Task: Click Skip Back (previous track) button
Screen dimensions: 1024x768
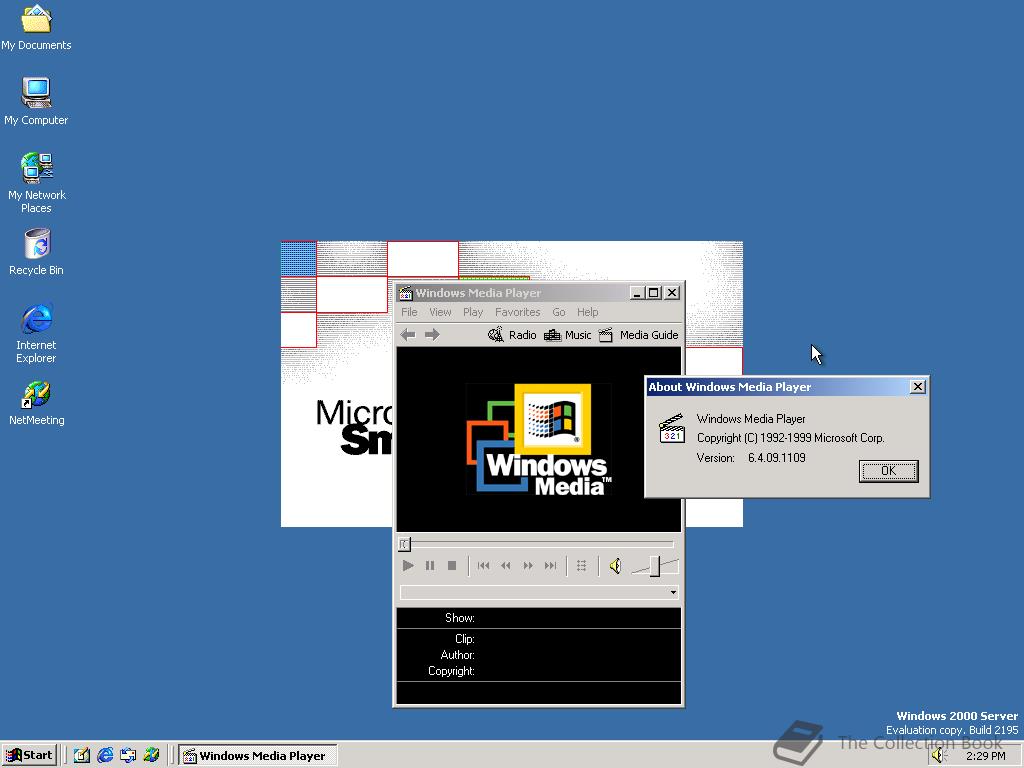Action: point(483,566)
